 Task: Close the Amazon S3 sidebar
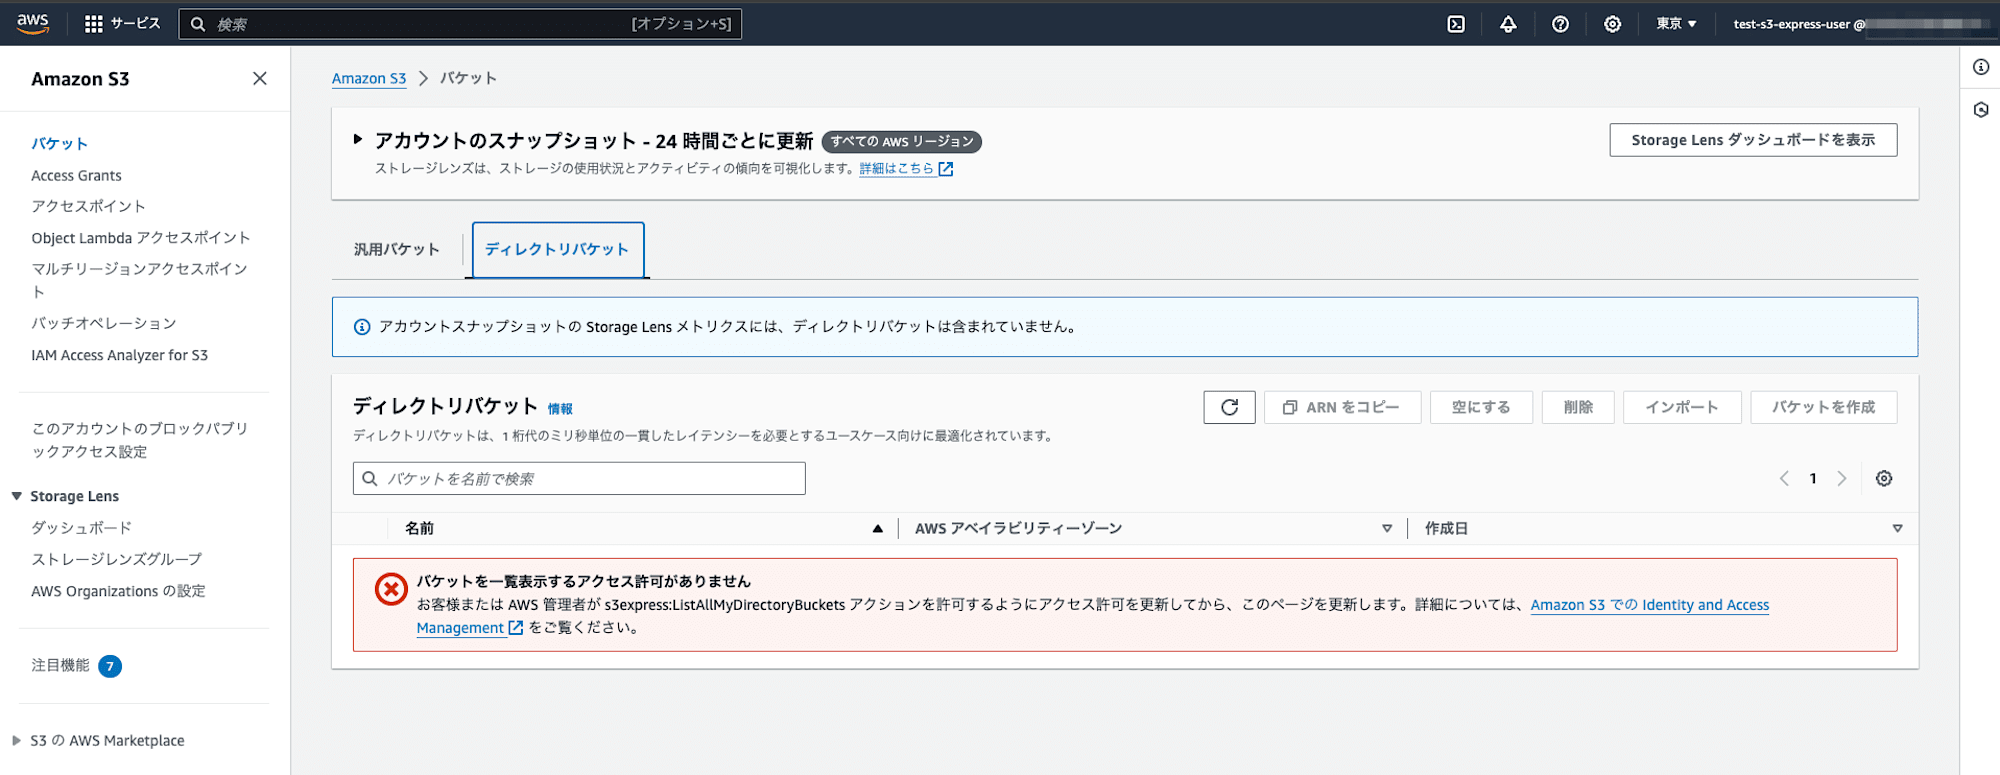260,78
